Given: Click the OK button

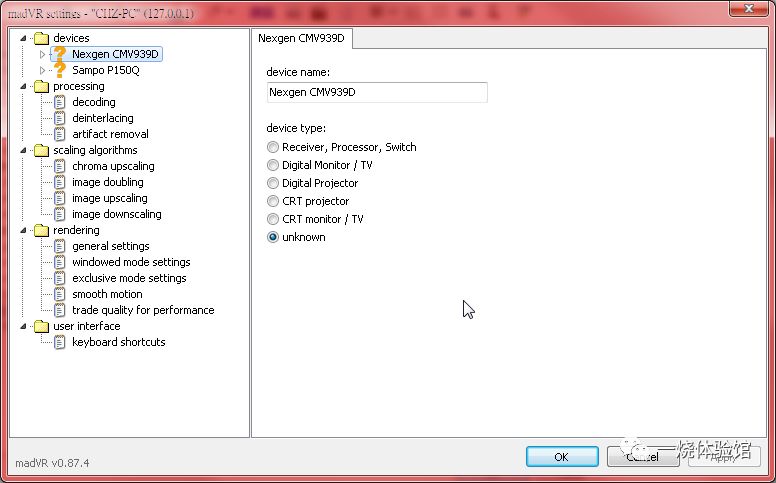Looking at the screenshot, I should click(x=562, y=457).
